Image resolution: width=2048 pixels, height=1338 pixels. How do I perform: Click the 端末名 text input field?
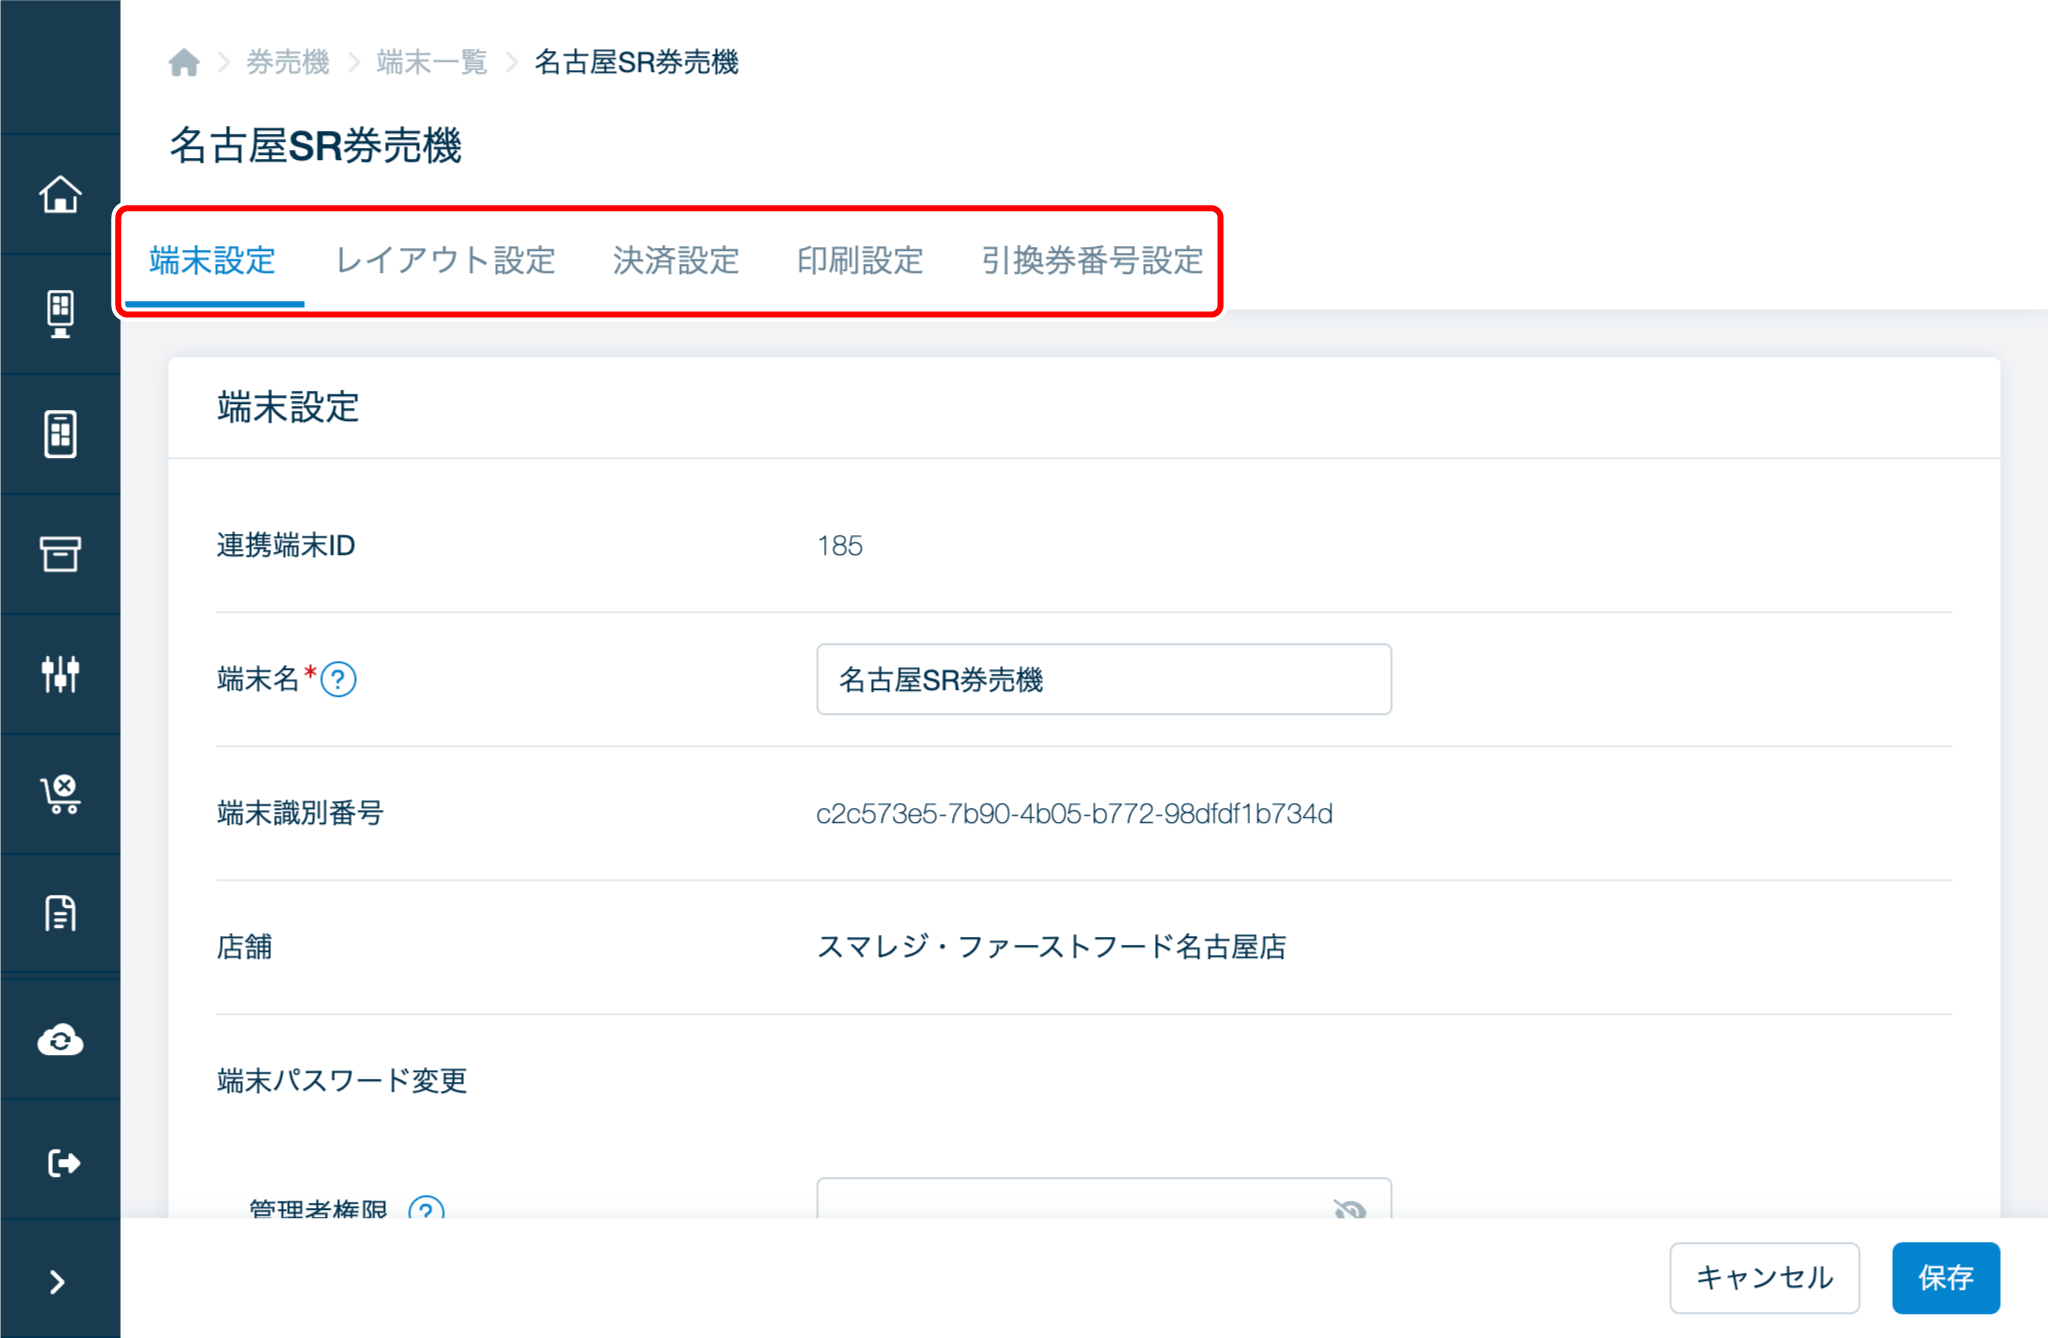(1103, 680)
